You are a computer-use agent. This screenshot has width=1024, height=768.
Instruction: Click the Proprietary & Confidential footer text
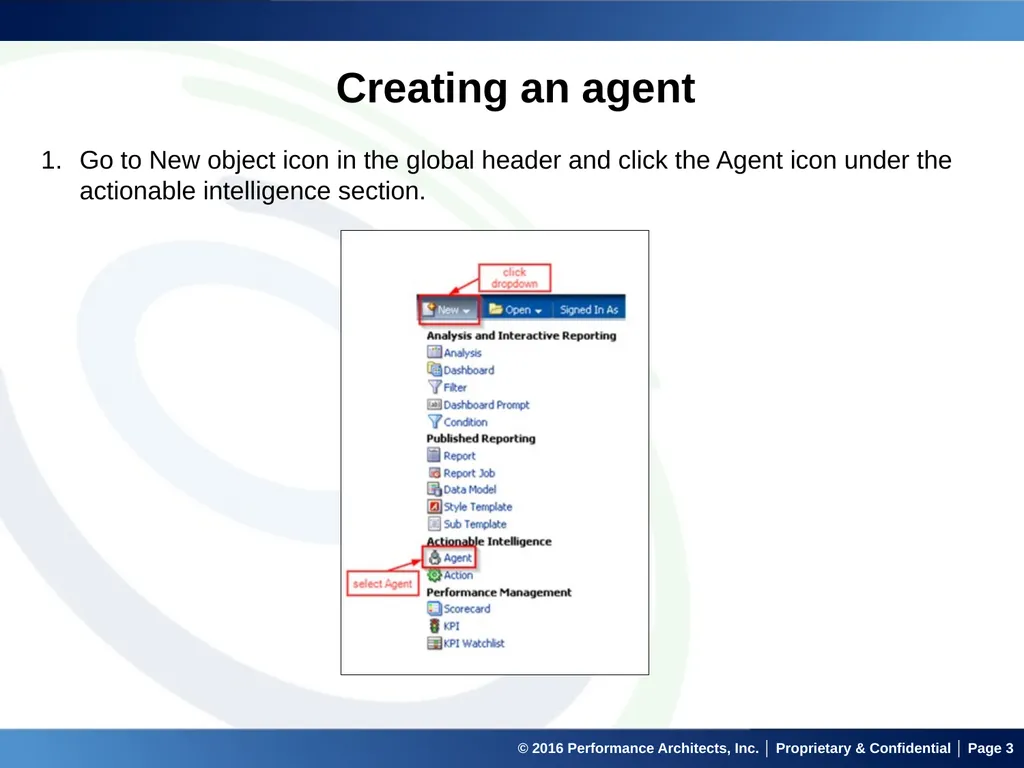pyautogui.click(x=863, y=748)
